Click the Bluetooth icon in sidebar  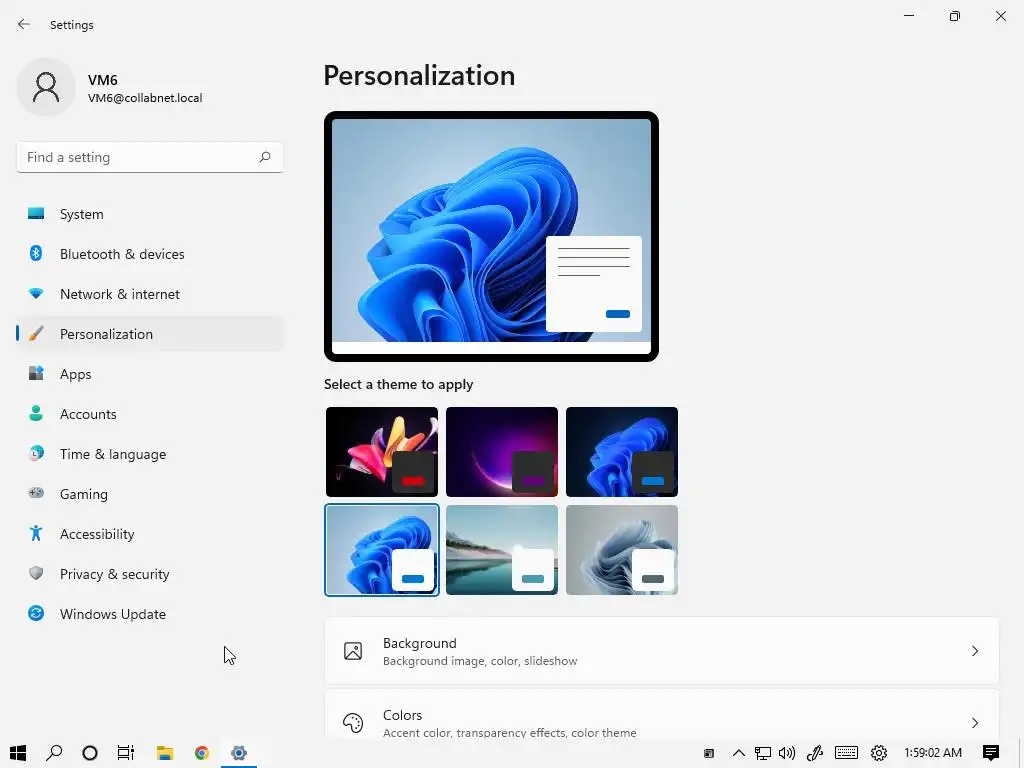36,253
